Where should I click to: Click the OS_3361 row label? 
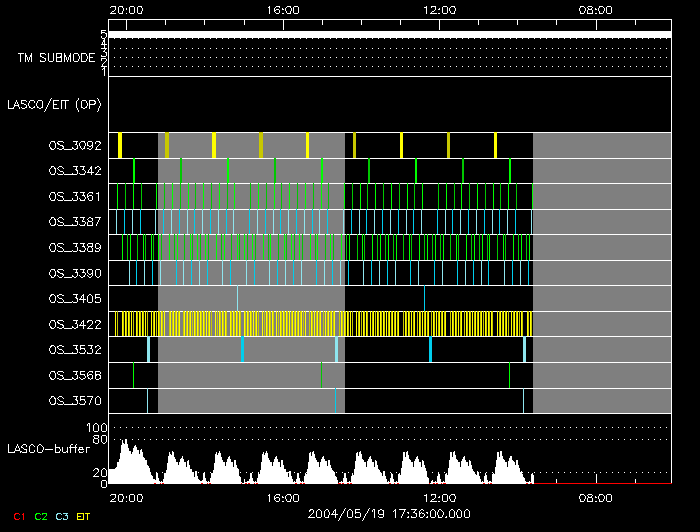pos(75,197)
